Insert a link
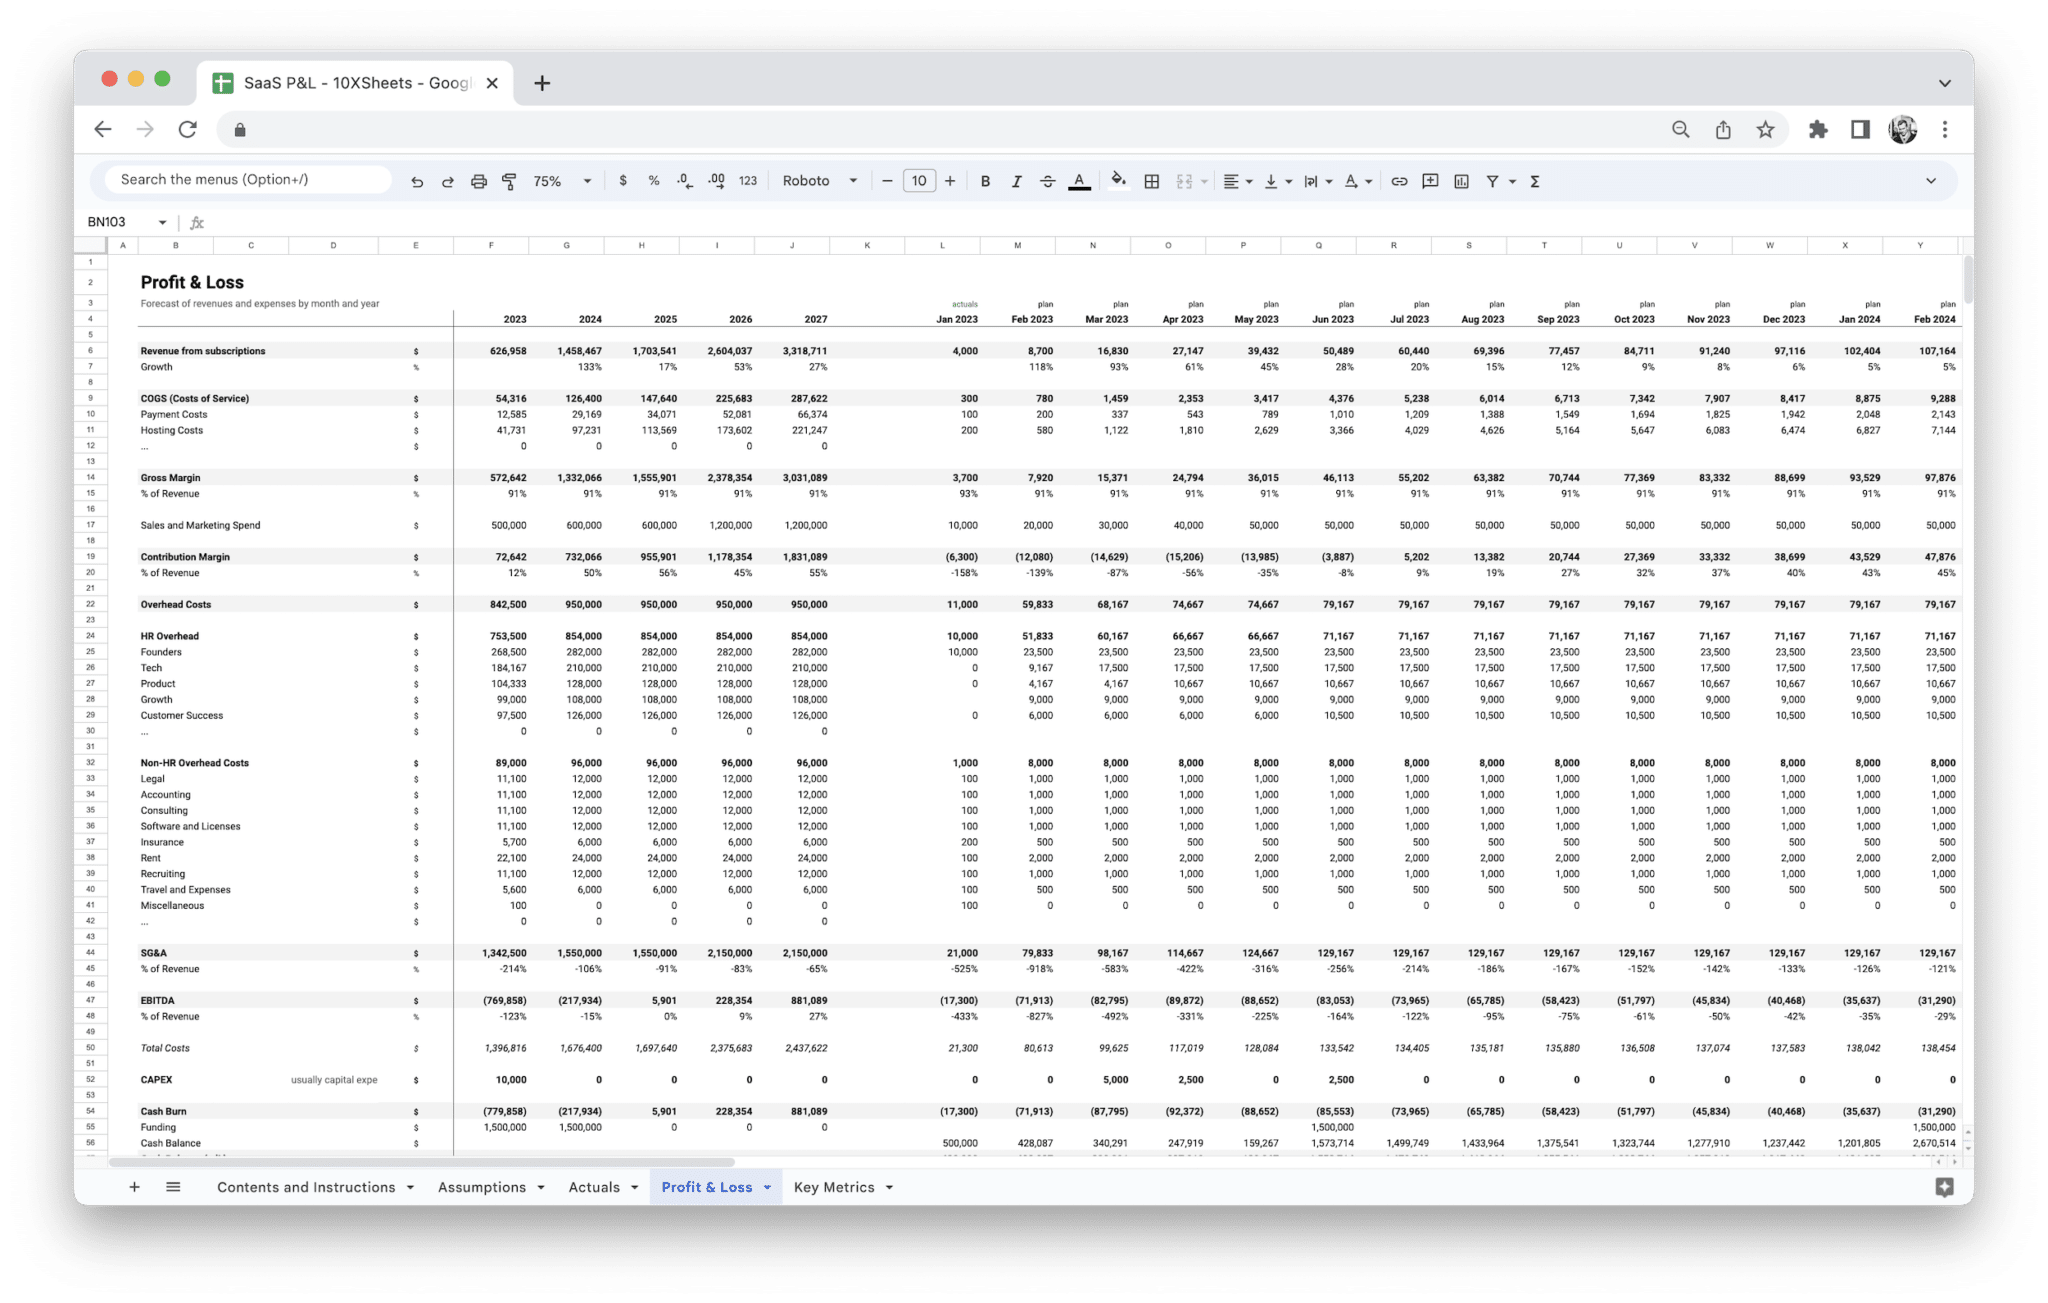Image resolution: width=2048 pixels, height=1303 pixels. pos(1399,180)
